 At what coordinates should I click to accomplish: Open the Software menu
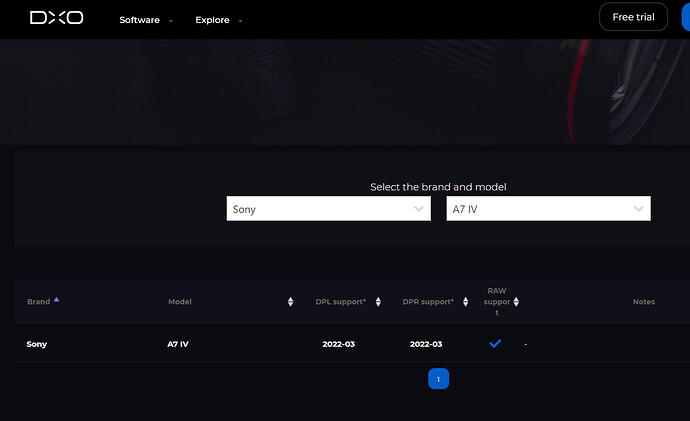(139, 20)
